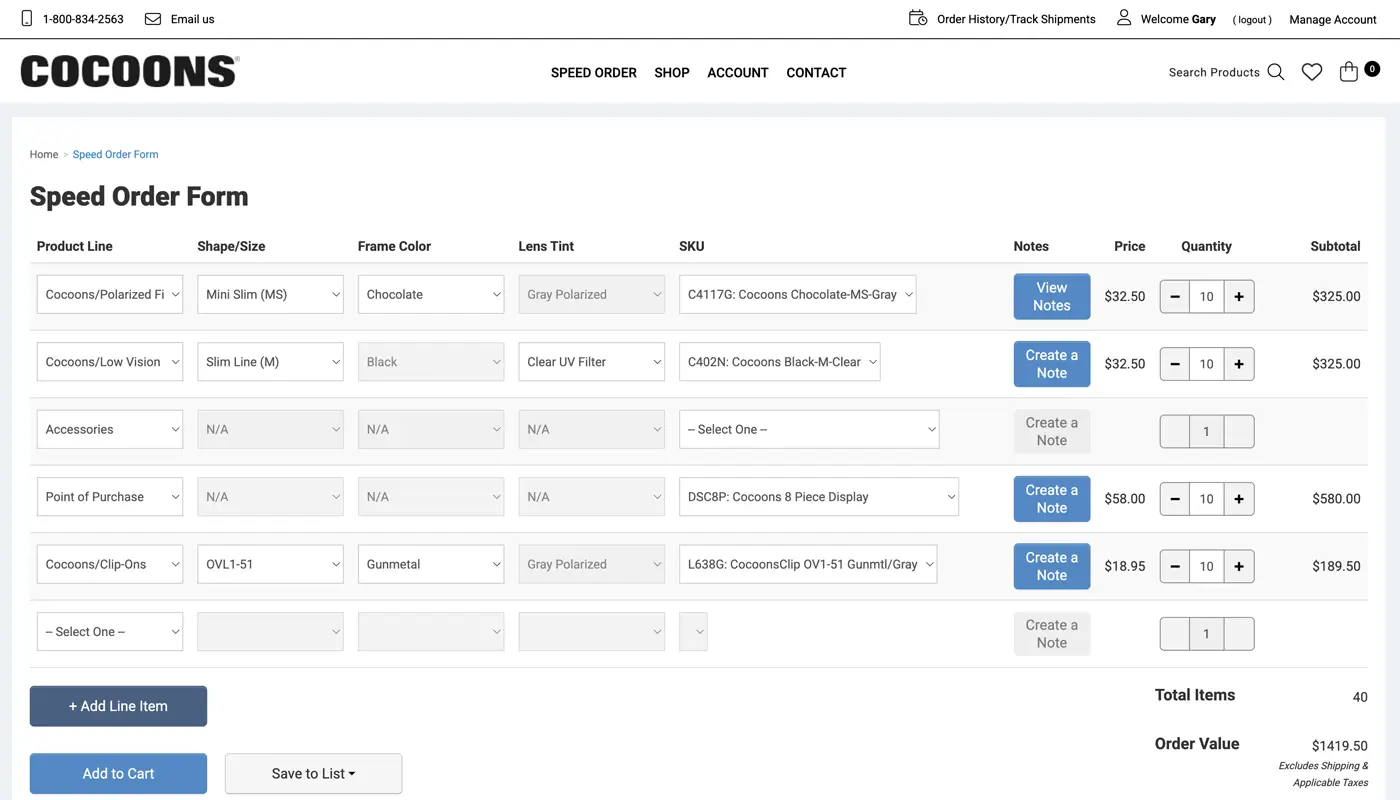This screenshot has height=800, width=1400.
Task: Click logout link
Action: coord(1252,19)
